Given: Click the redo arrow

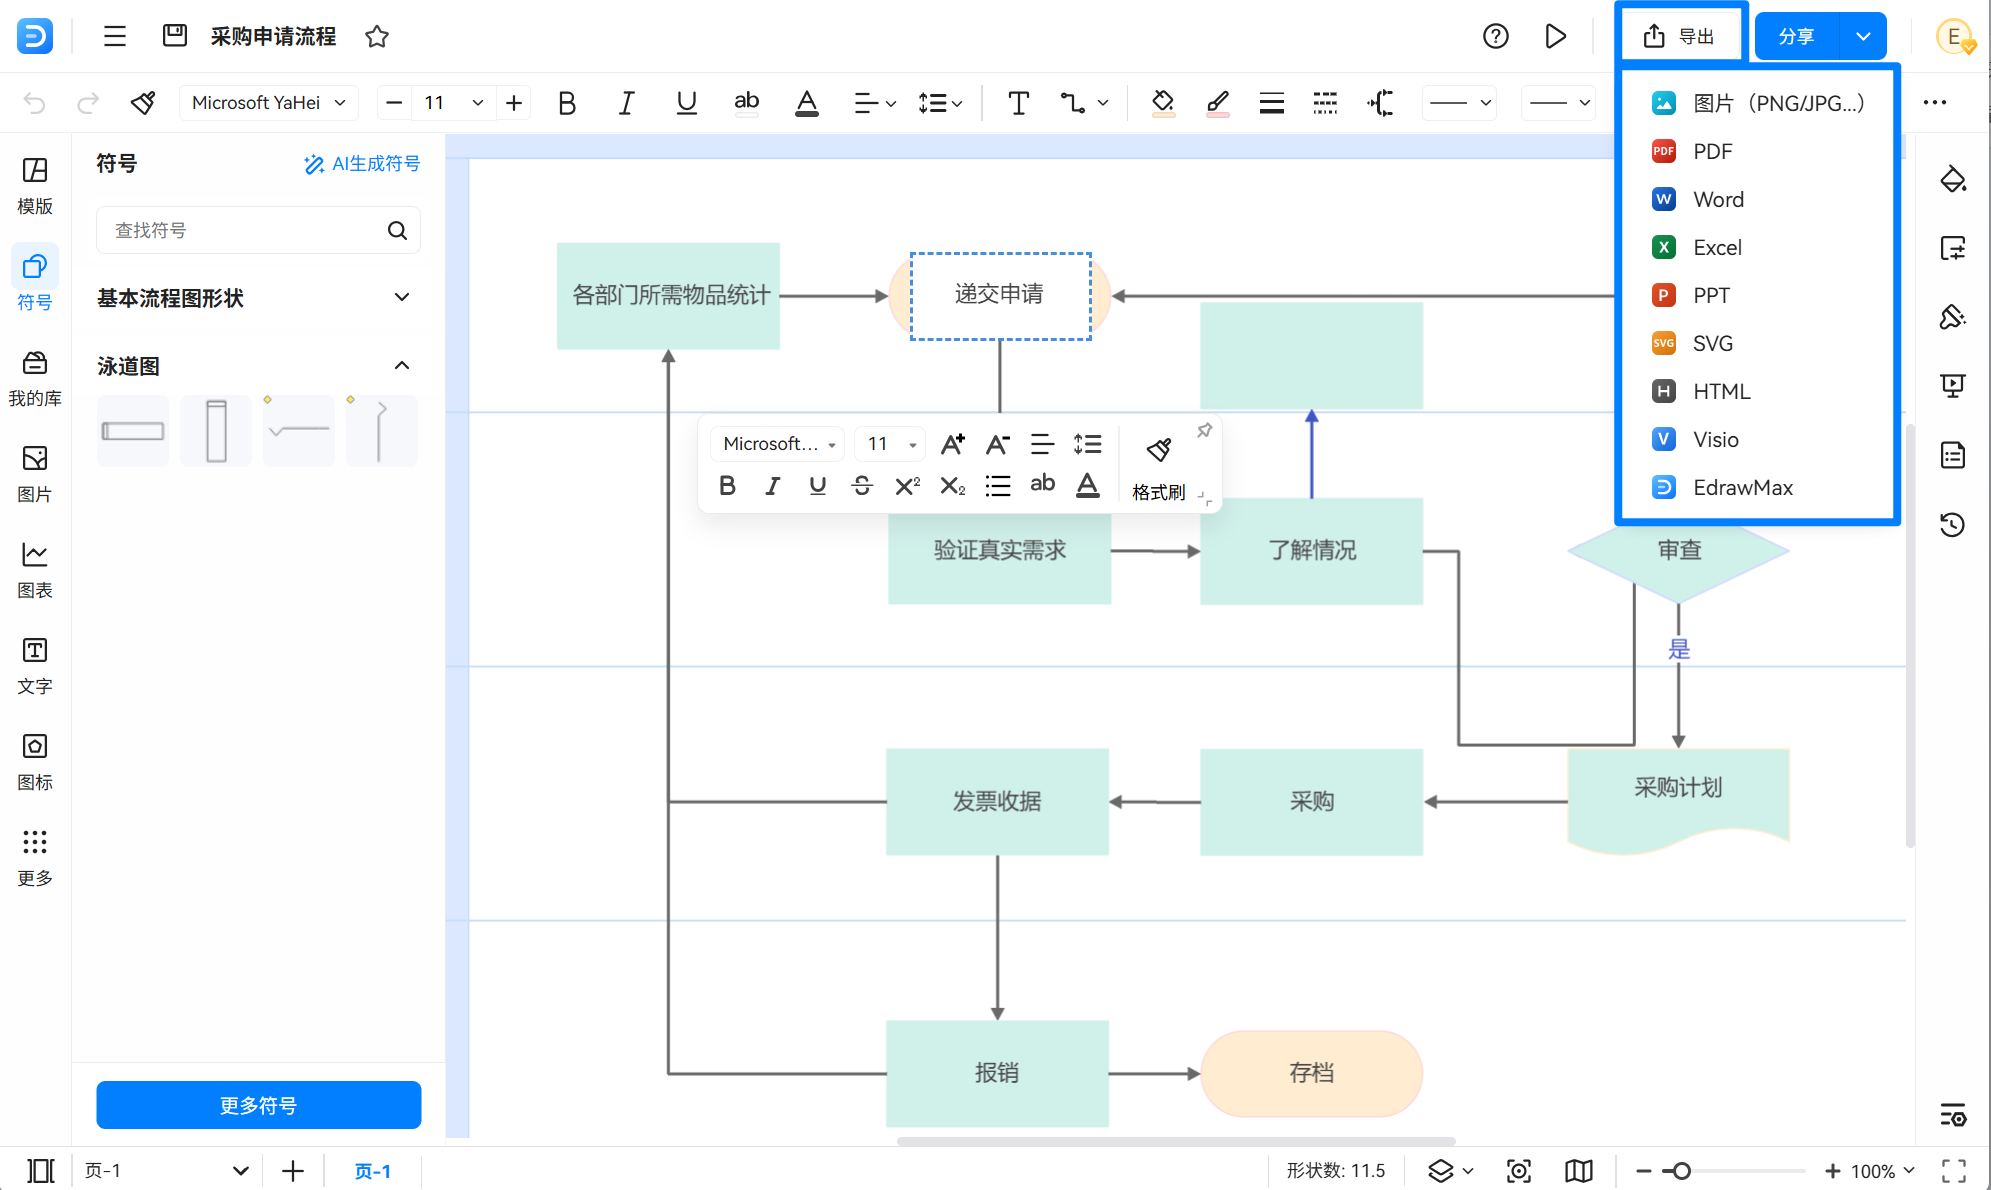Looking at the screenshot, I should (x=88, y=103).
